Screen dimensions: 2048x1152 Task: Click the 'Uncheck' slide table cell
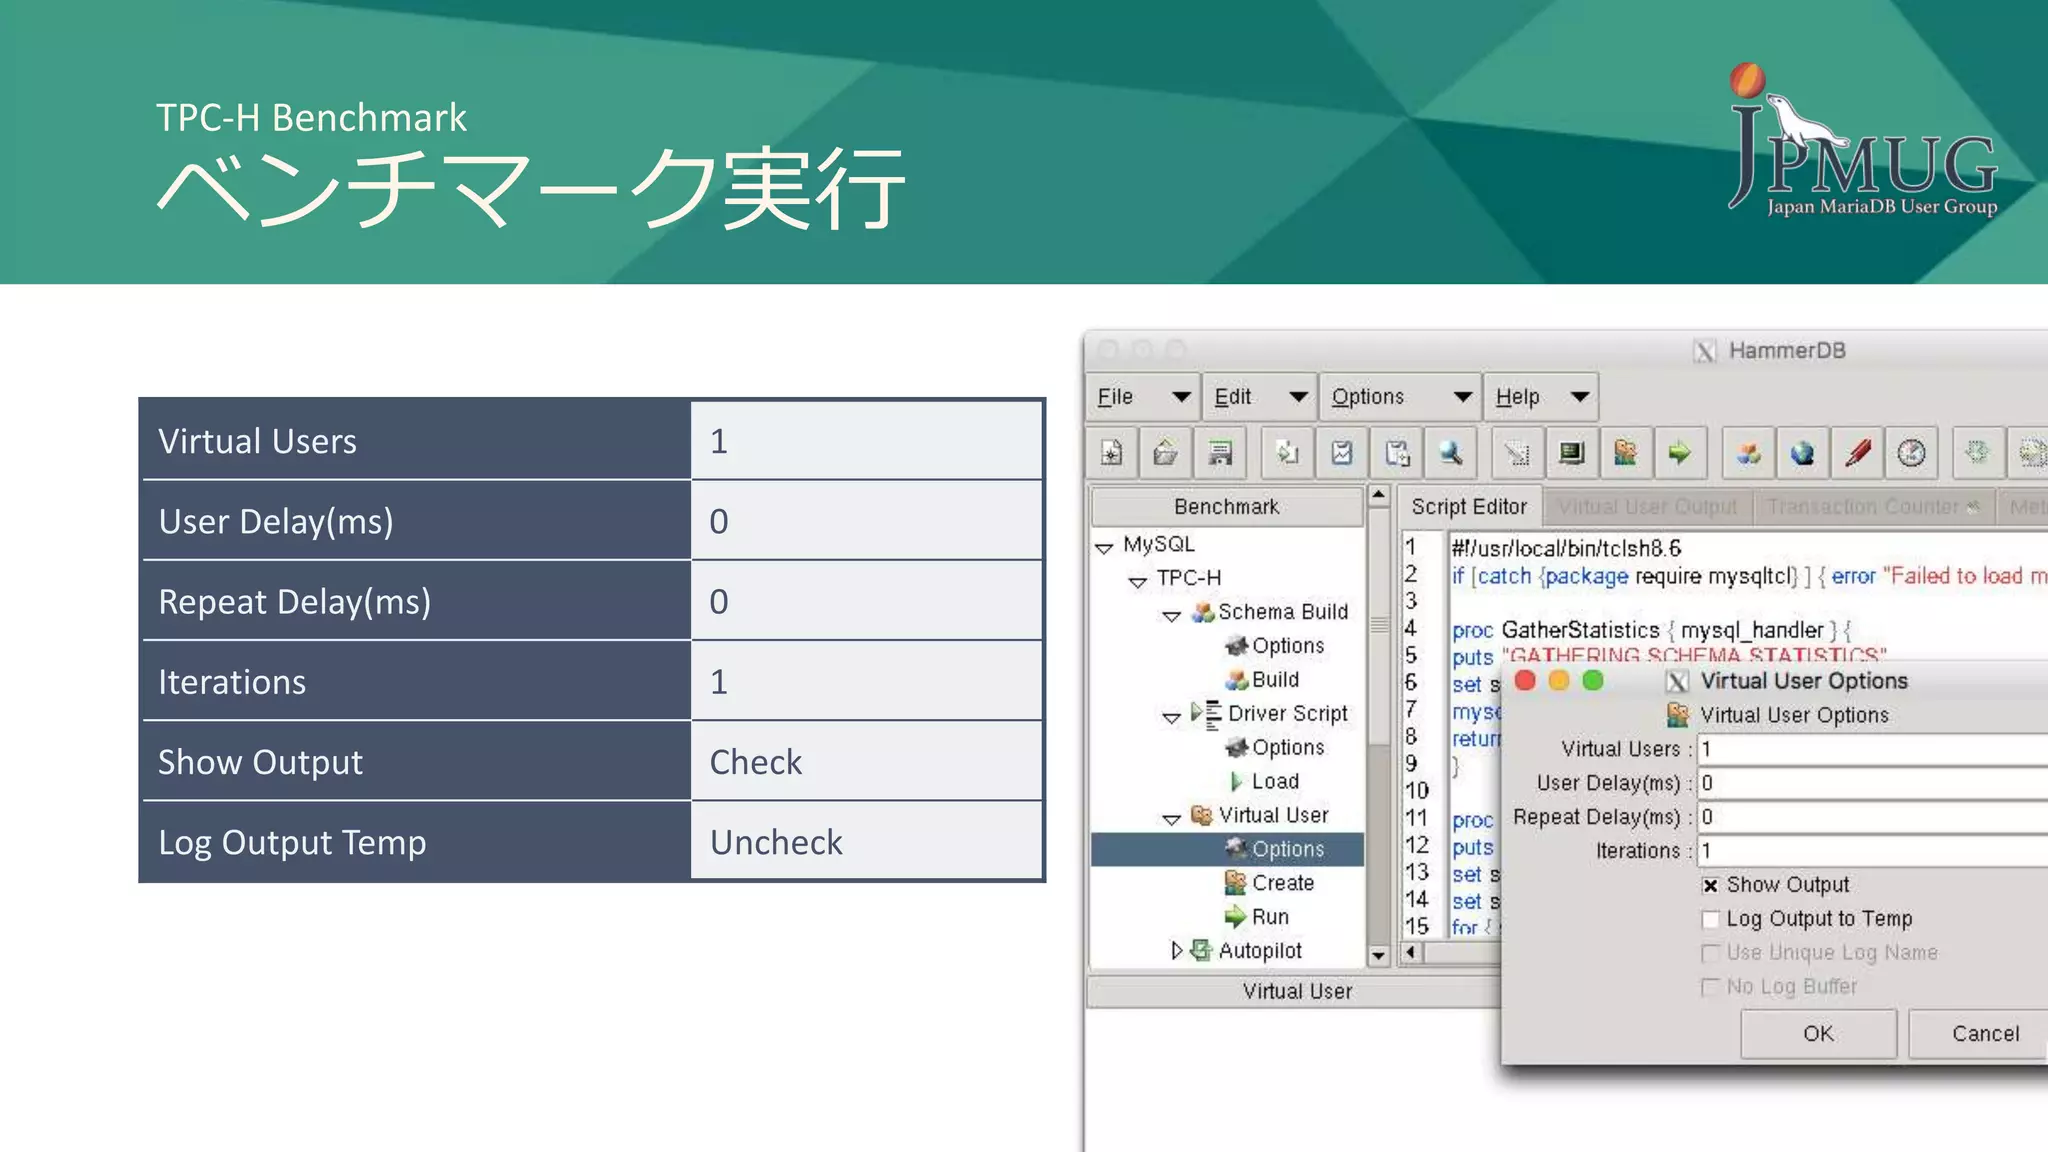pyautogui.click(x=867, y=842)
